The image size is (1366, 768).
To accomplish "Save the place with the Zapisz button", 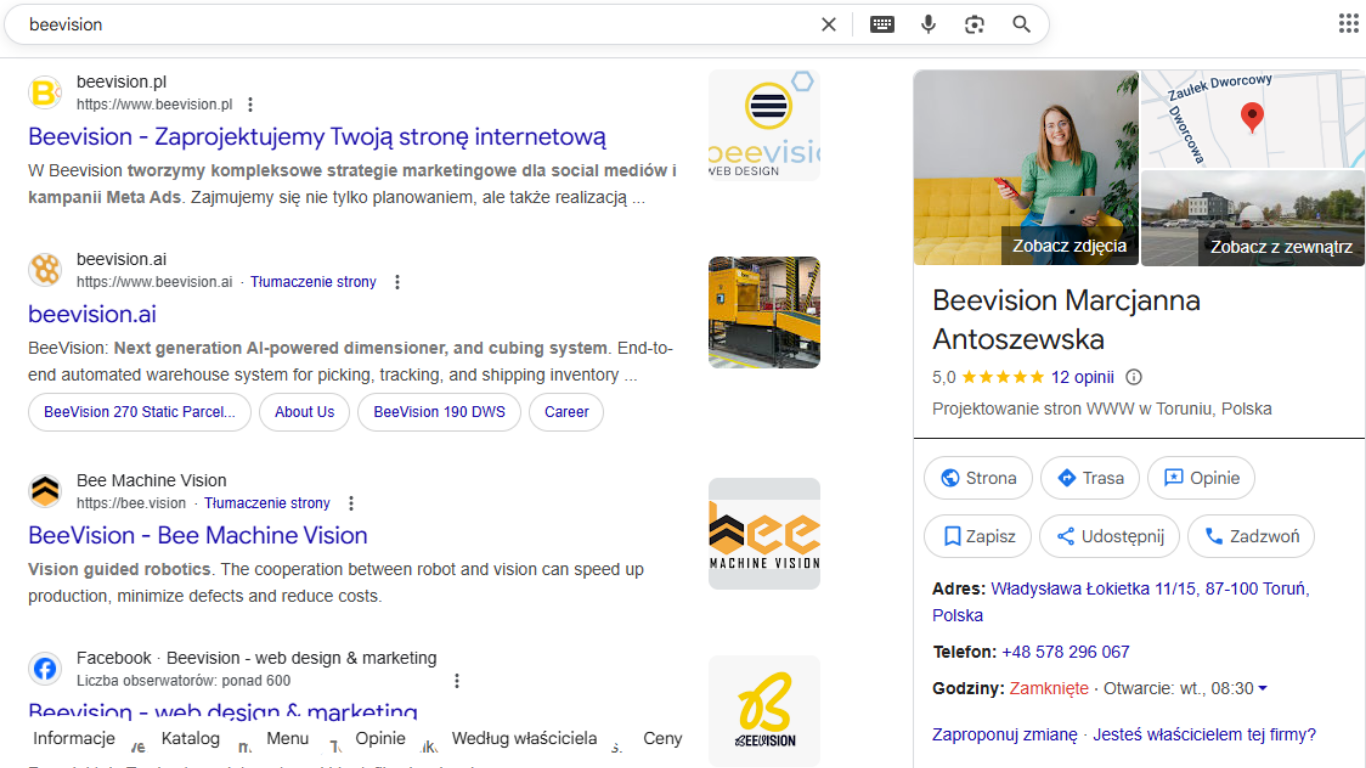I will [x=978, y=536].
